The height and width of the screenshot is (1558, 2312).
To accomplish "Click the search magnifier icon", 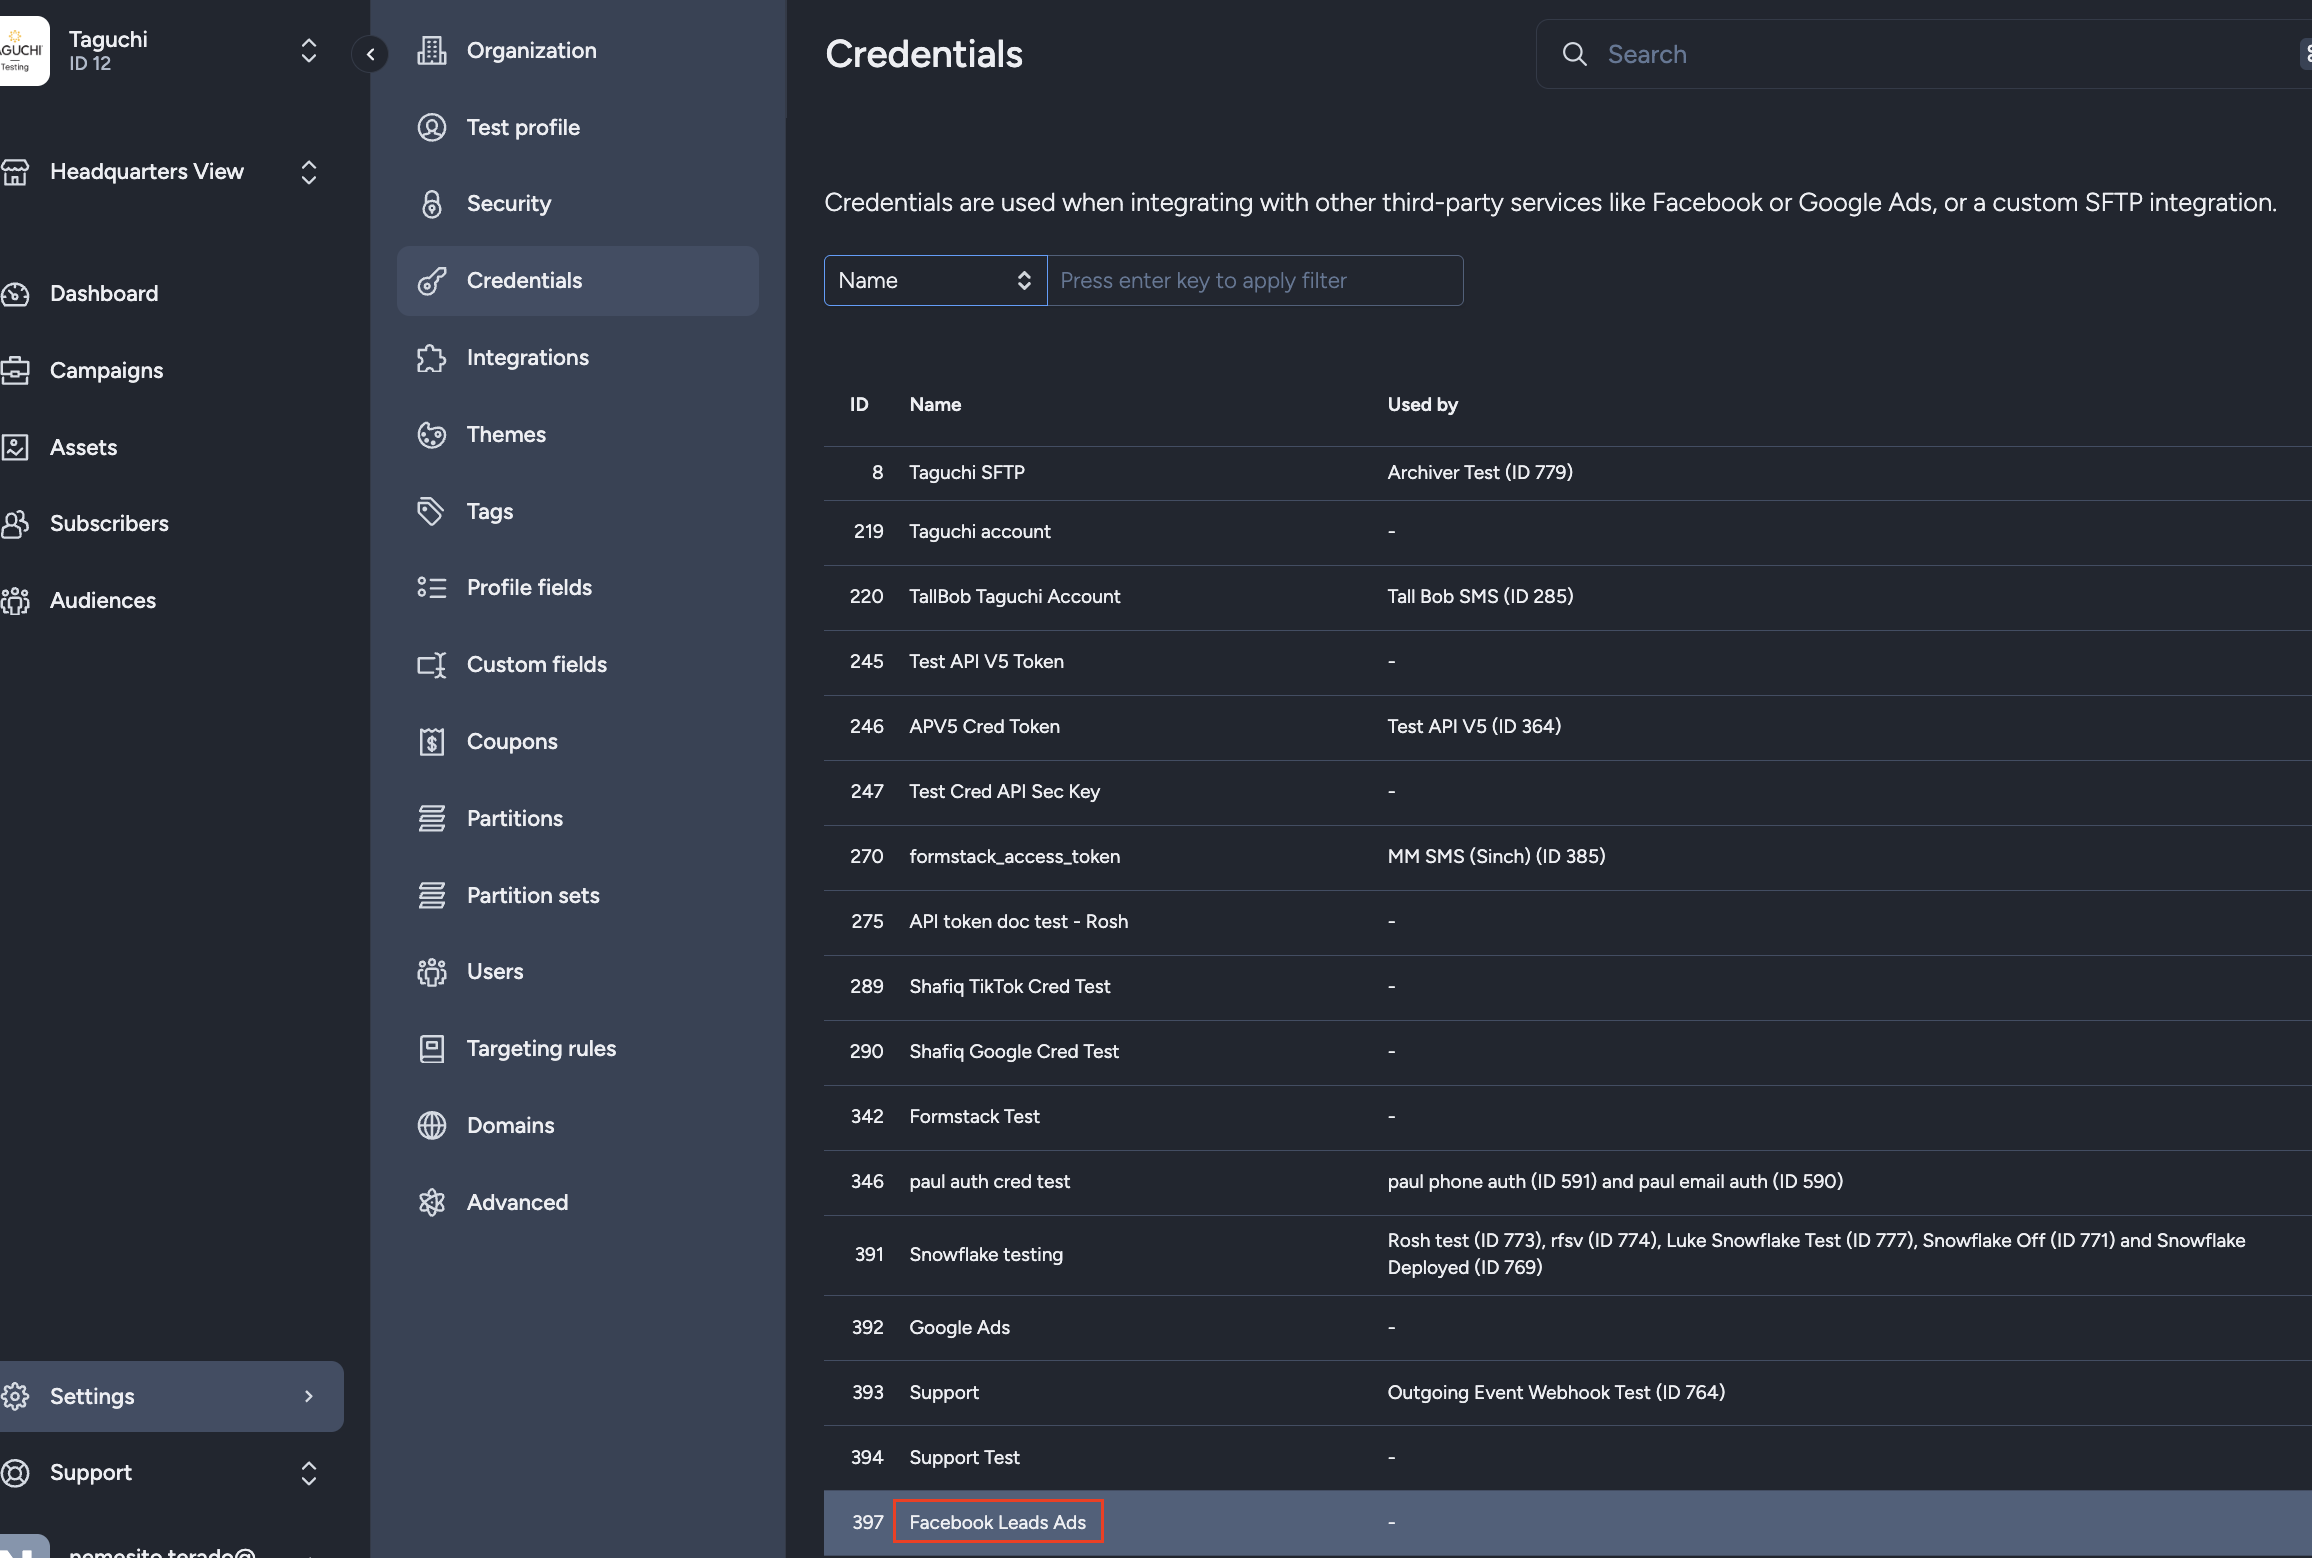I will [1574, 55].
